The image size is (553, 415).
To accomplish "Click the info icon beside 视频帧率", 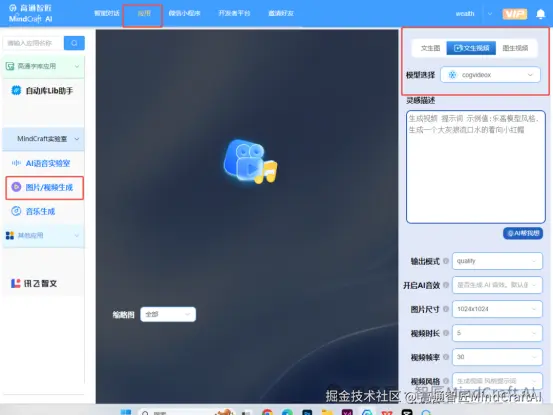I will [446, 357].
